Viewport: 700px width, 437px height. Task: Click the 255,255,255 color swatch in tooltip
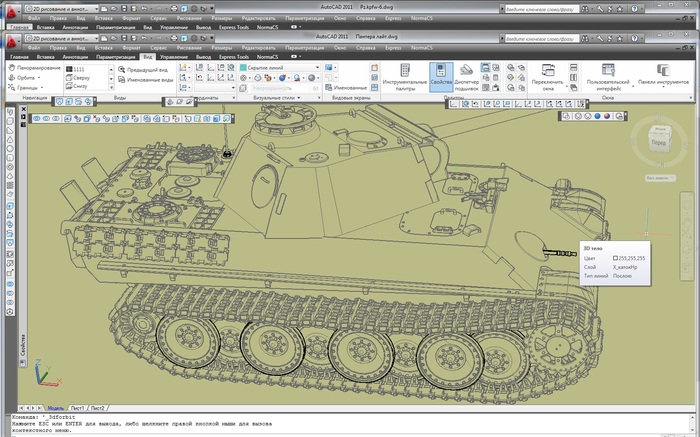pyautogui.click(x=616, y=258)
